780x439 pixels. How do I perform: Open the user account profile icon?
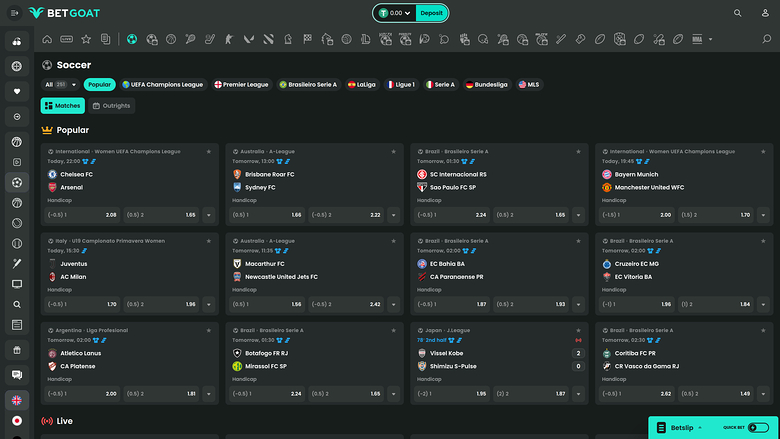pyautogui.click(x=765, y=13)
